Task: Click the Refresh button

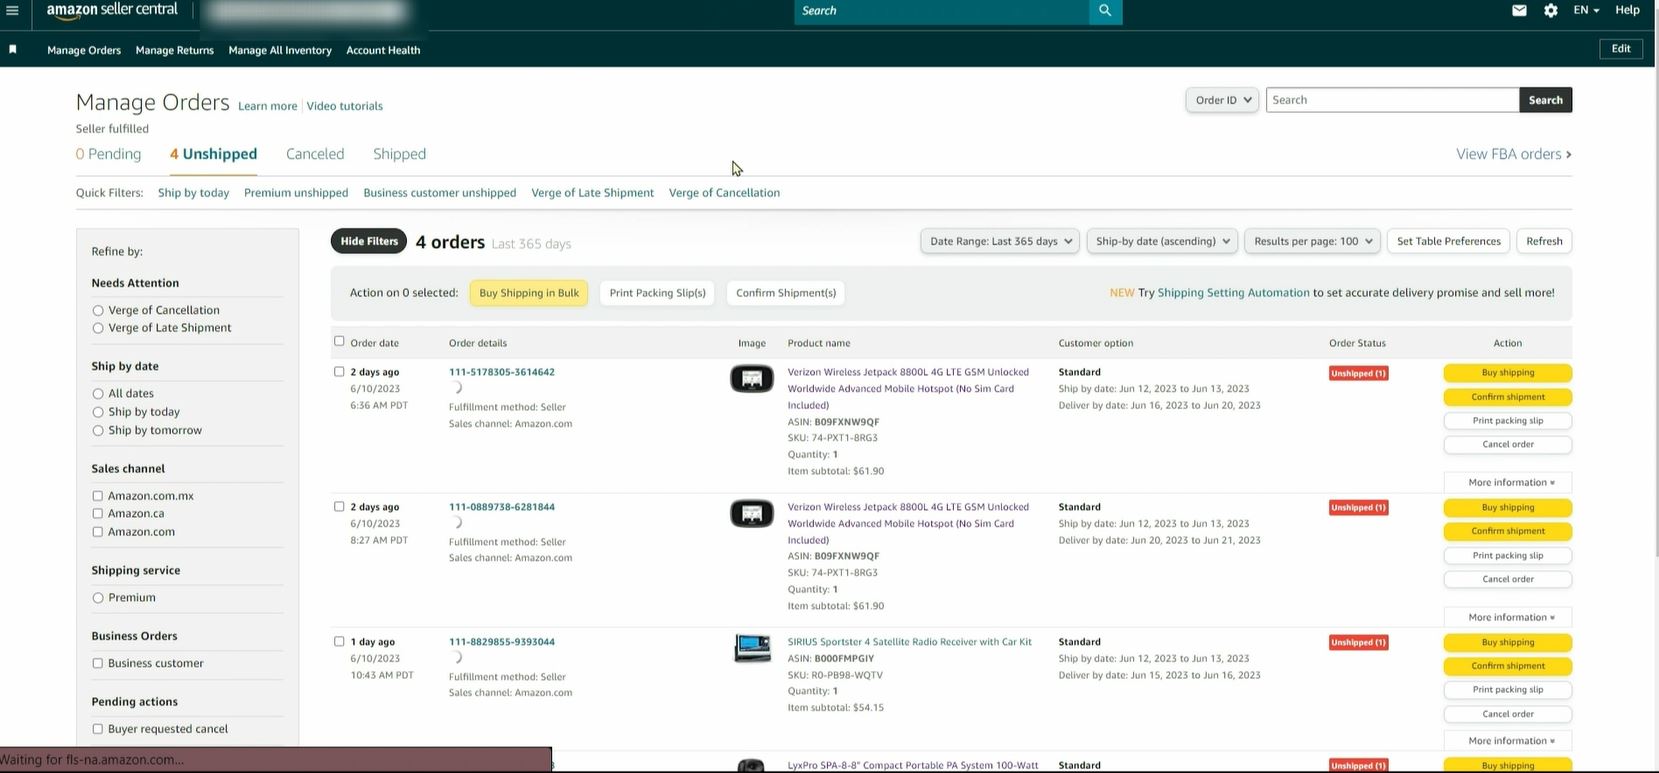Action: [x=1544, y=241]
